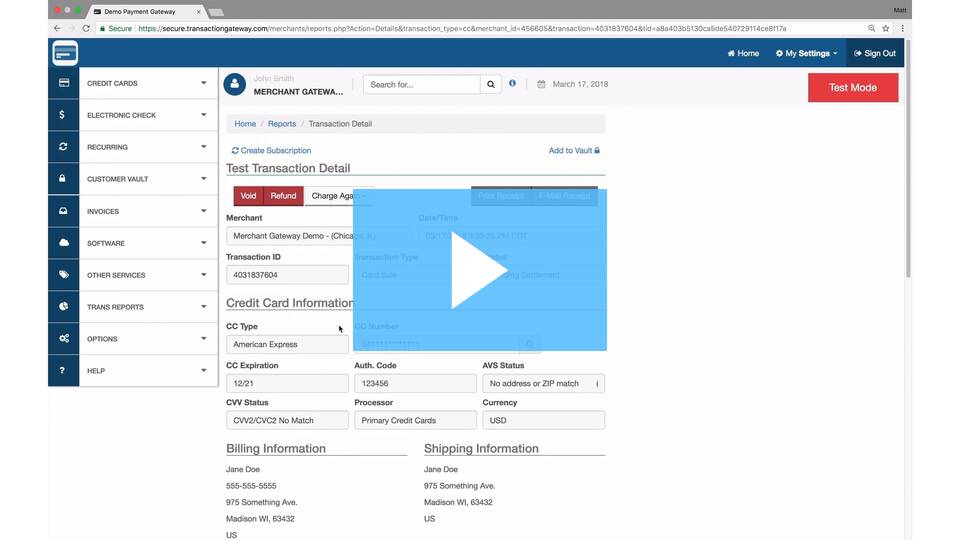This screenshot has height=540, width=960.
Task: Click the Other Services tags icon
Action: pos(64,274)
